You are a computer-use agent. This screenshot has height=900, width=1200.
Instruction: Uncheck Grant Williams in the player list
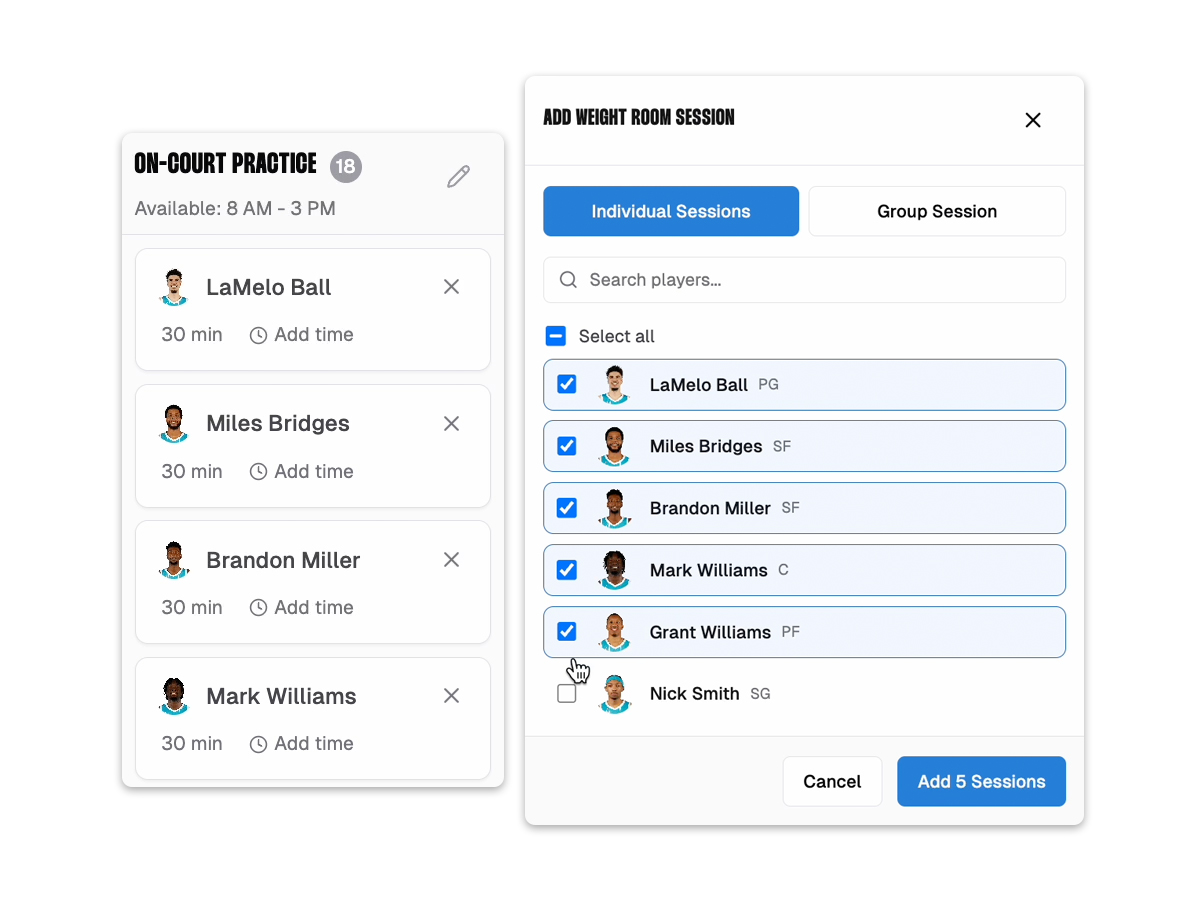click(x=567, y=631)
